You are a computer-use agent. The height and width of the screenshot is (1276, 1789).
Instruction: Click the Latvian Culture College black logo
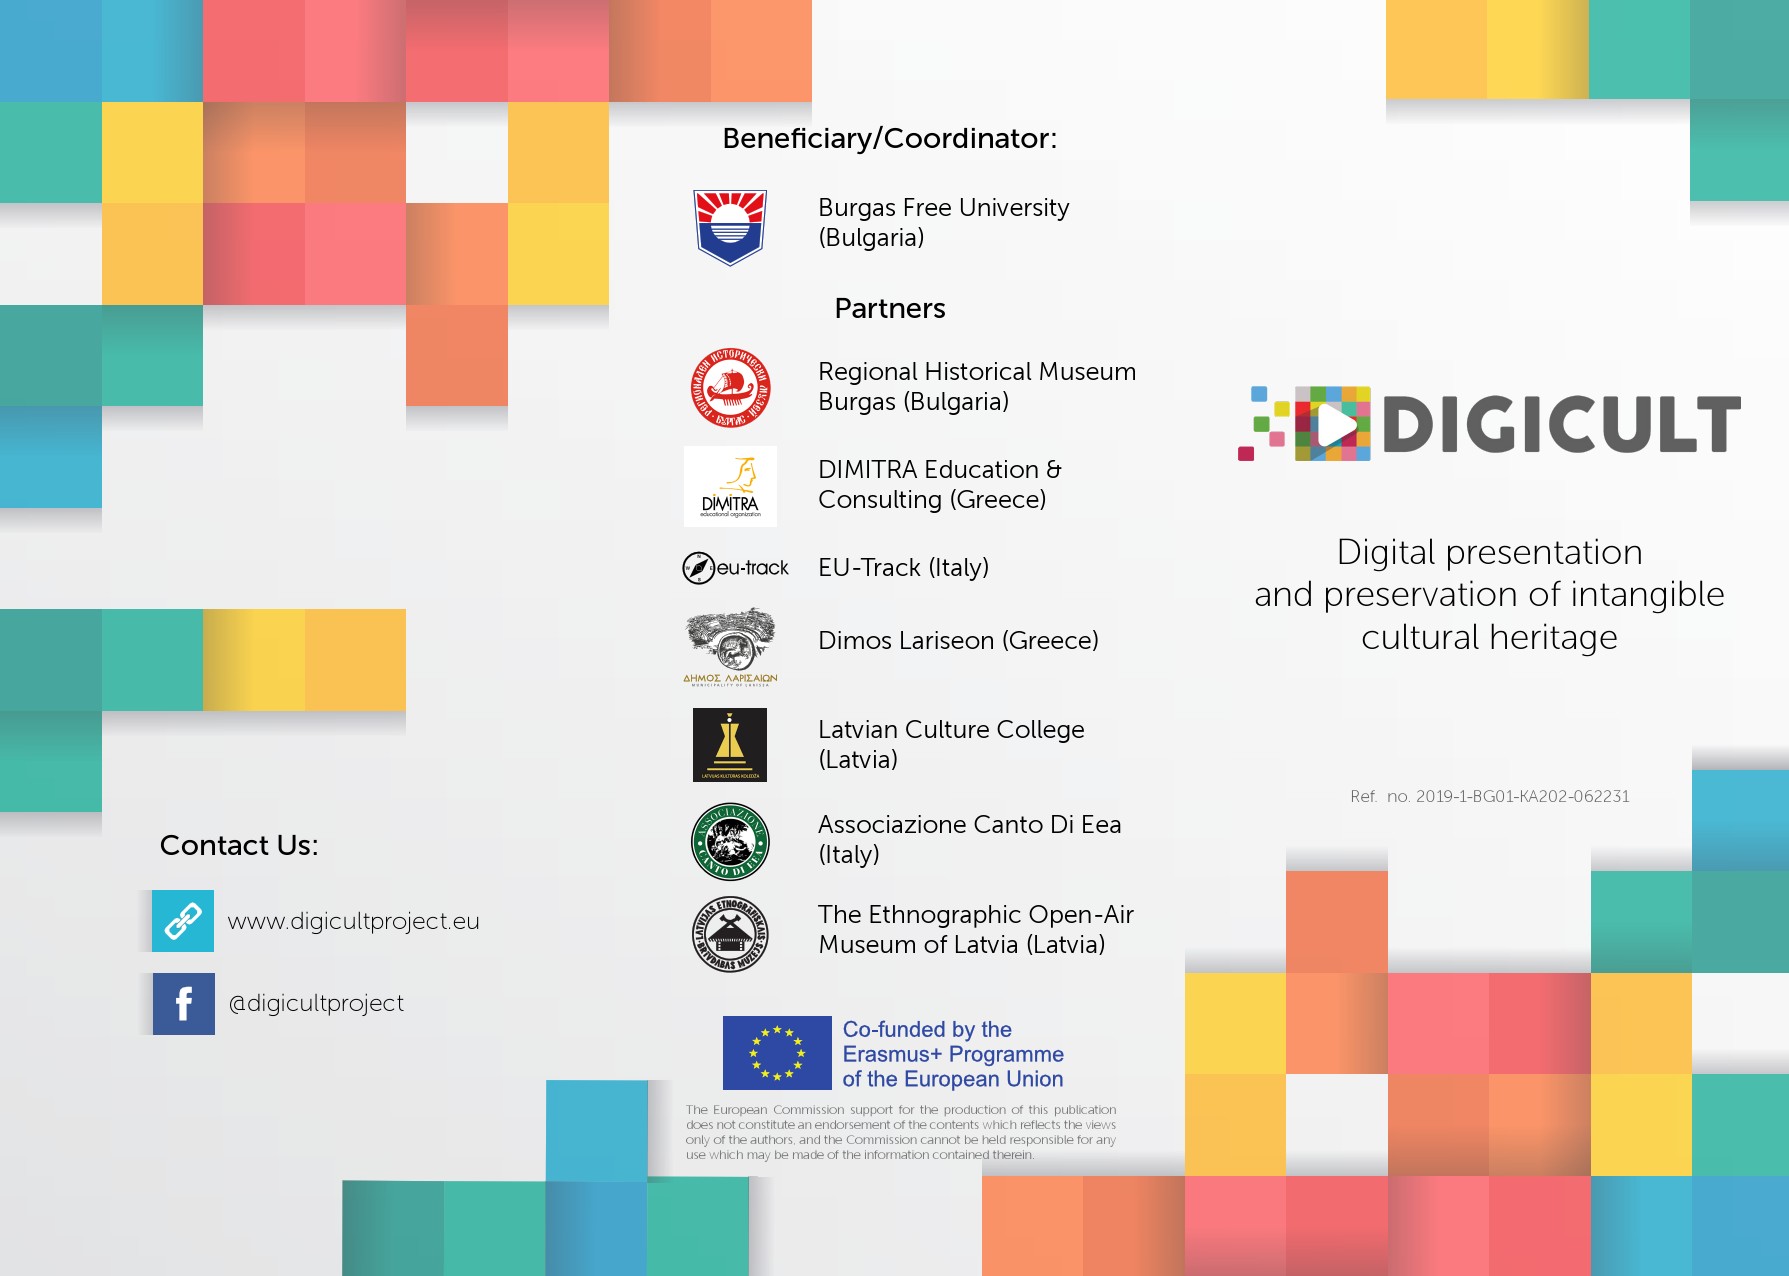click(730, 745)
